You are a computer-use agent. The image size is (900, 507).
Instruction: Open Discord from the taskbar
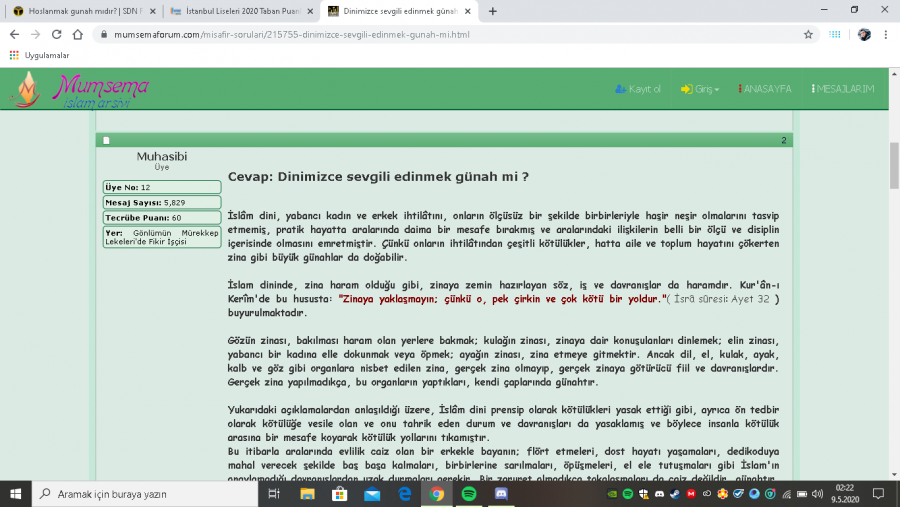501,494
